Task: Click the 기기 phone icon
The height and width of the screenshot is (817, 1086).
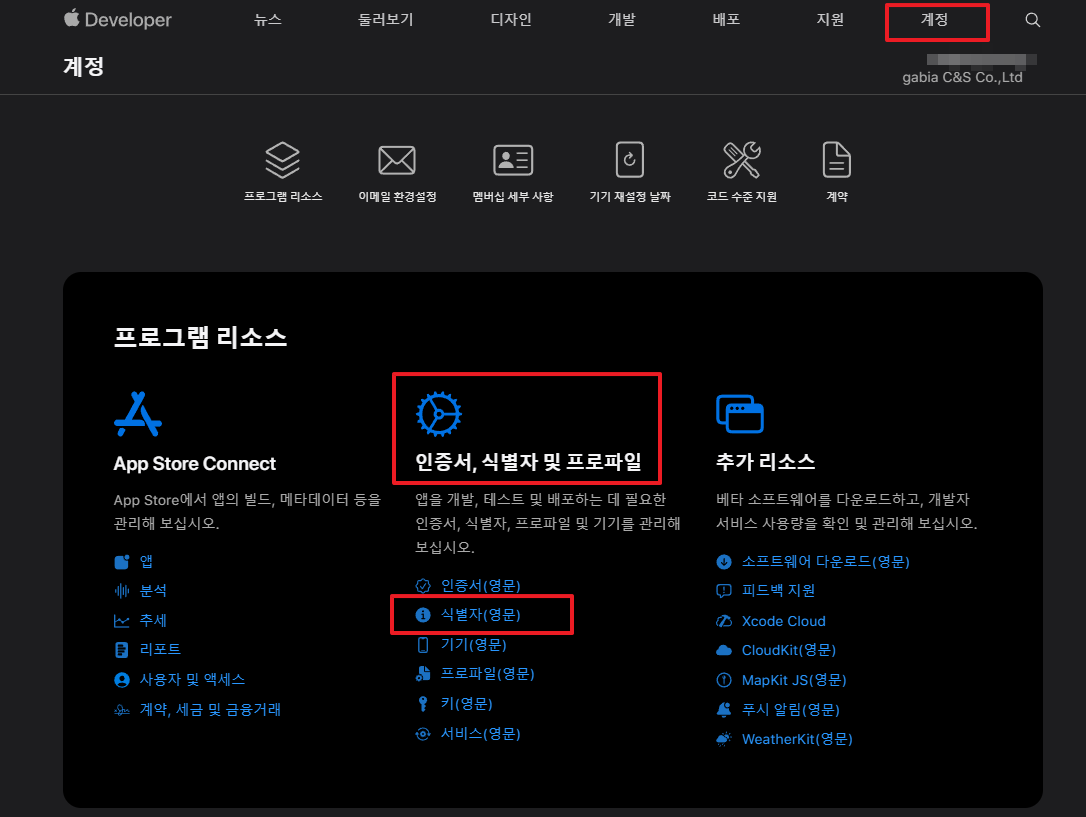Action: point(422,645)
